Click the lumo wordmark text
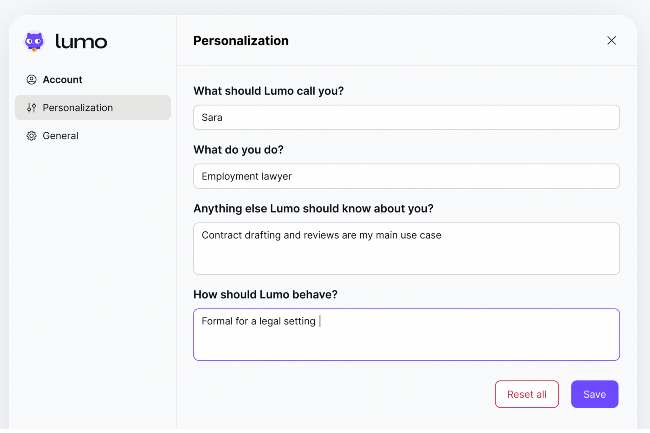The image size is (650, 433). point(81,41)
